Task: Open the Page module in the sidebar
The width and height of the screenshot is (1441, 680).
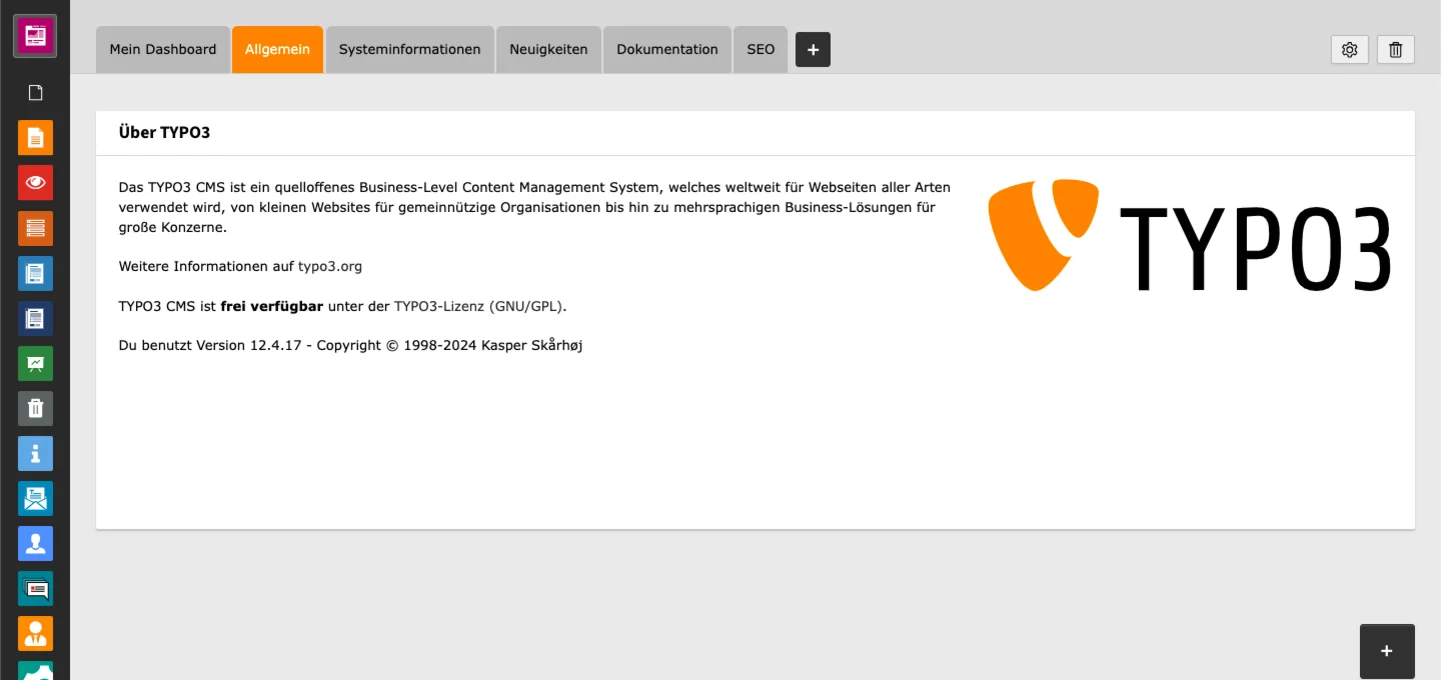Action: 35,137
